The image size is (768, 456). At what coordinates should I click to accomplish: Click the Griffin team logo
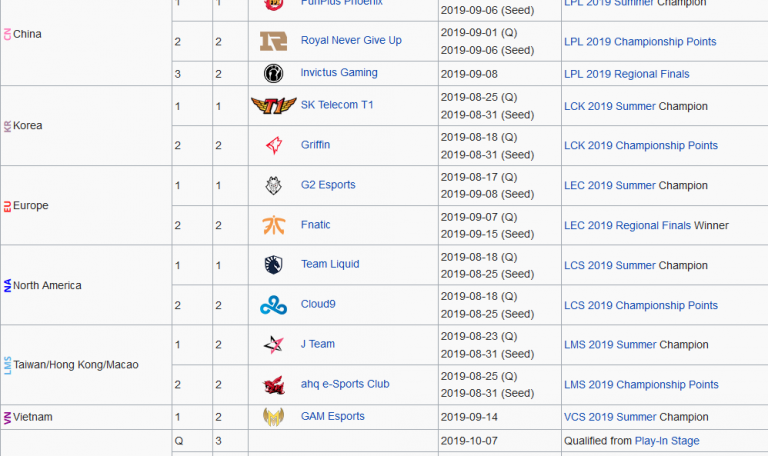273,145
